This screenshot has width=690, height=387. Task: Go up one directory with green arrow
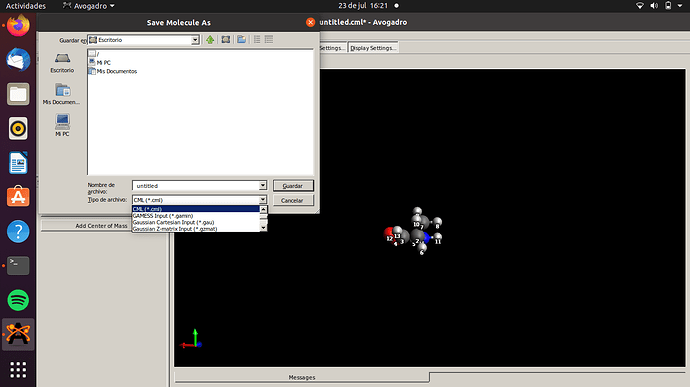coord(210,40)
